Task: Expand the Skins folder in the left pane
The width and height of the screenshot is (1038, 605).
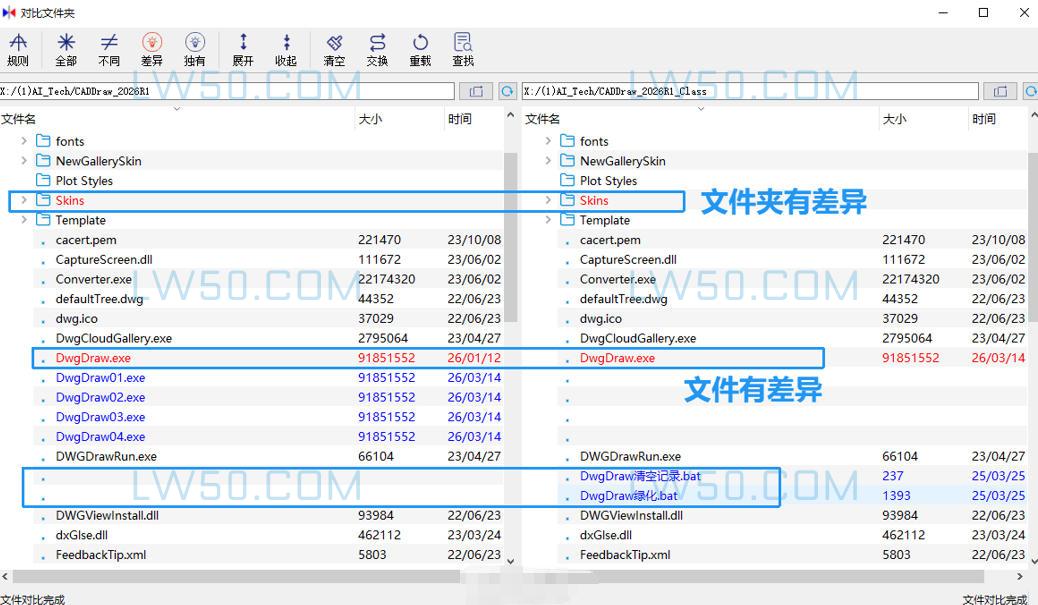Action: coord(22,200)
